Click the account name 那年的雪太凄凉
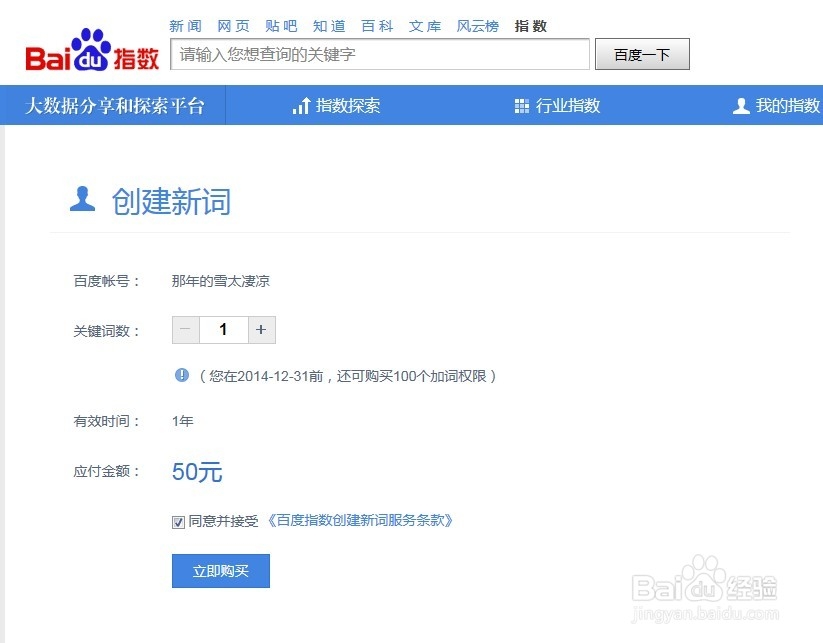This screenshot has height=643, width=823. point(220,281)
